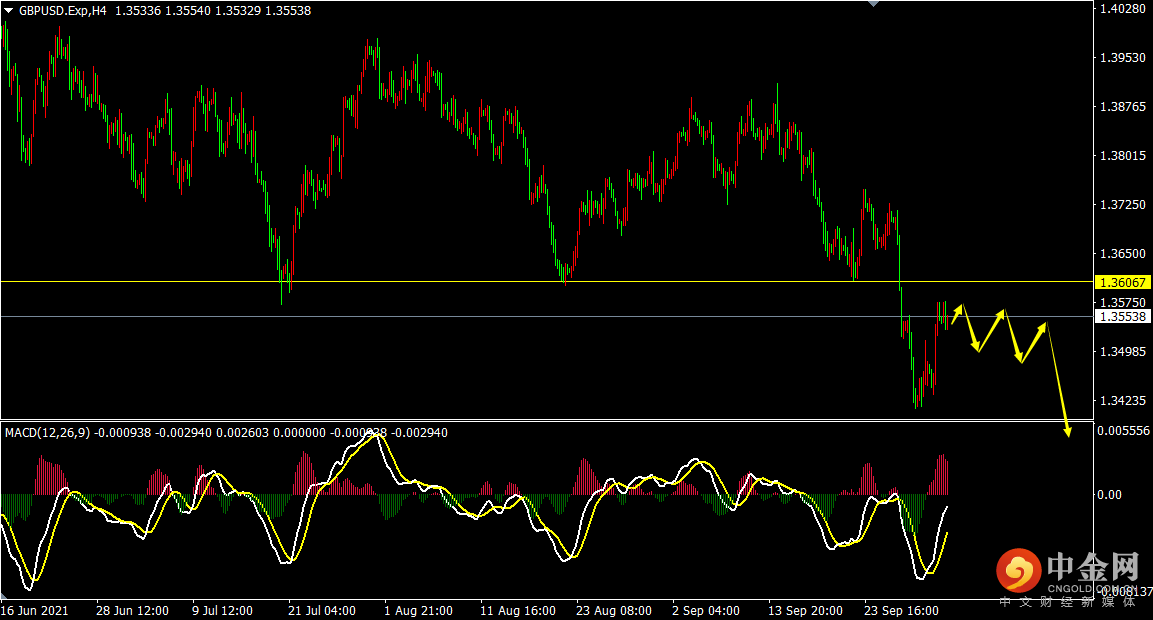1153x620 pixels.
Task: Click the 23 Sep 16:00 time axis label
Action: (901, 610)
